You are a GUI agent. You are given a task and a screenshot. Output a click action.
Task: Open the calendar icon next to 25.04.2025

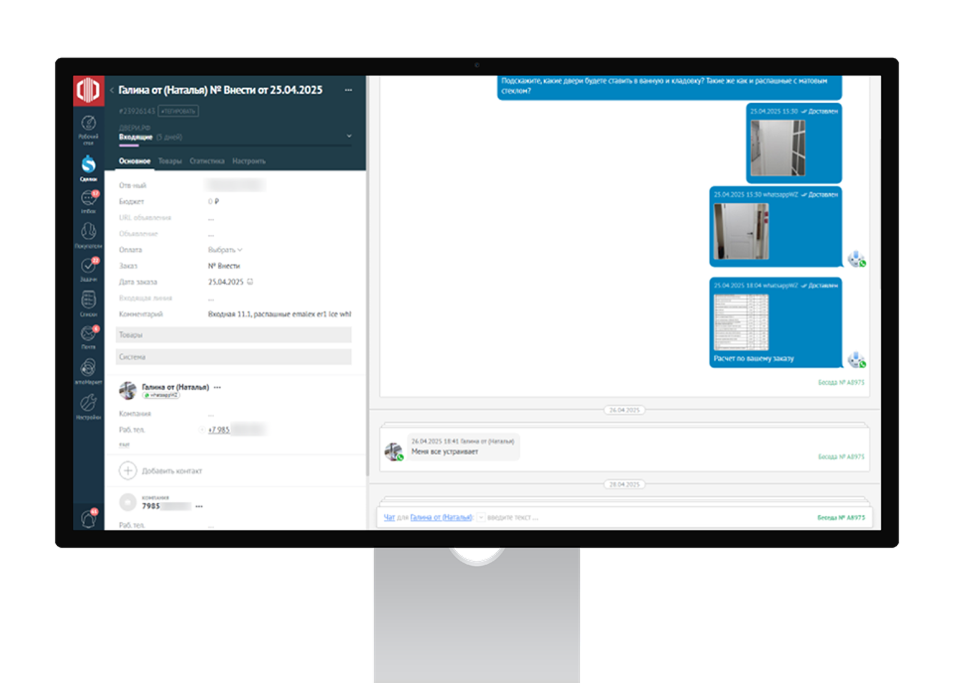tap(250, 282)
